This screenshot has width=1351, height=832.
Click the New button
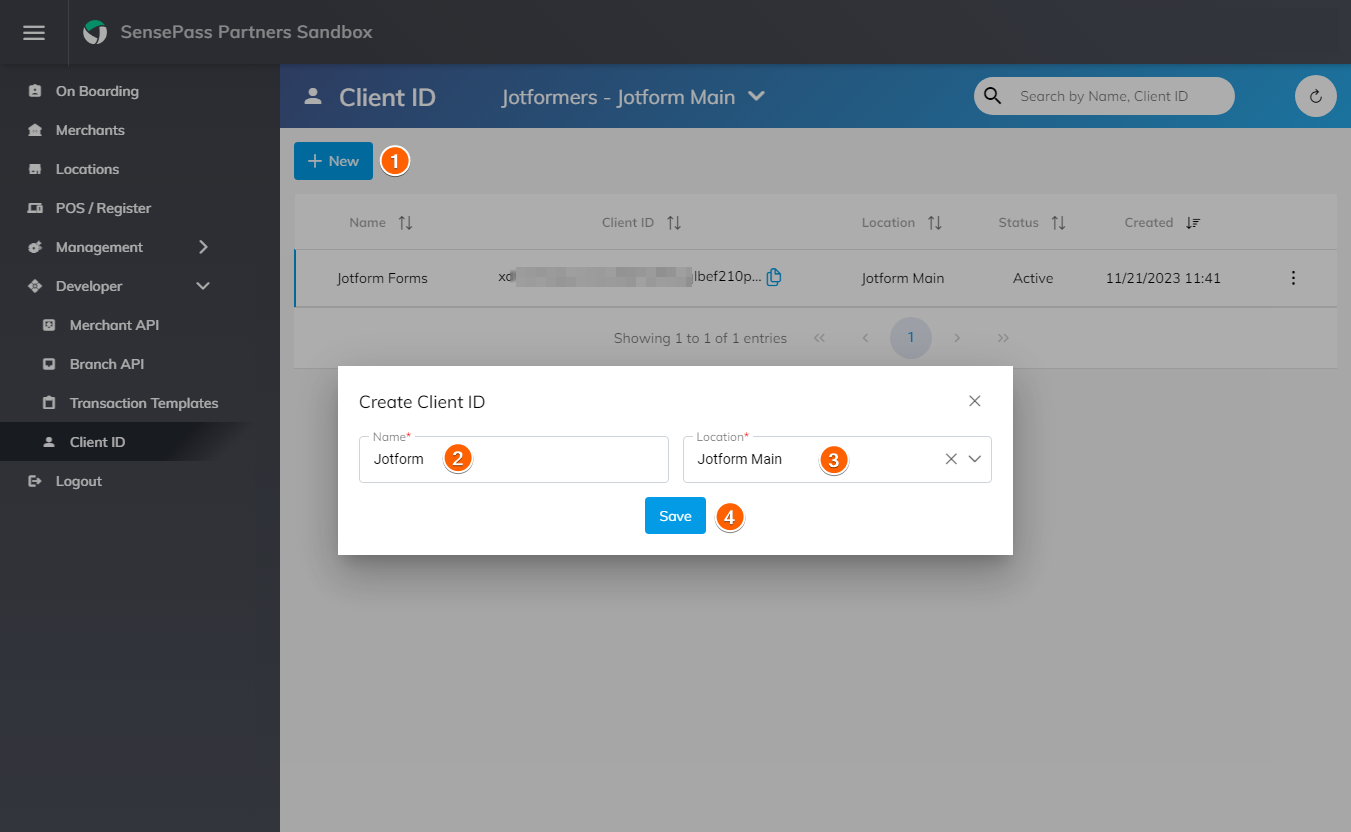tap(333, 161)
